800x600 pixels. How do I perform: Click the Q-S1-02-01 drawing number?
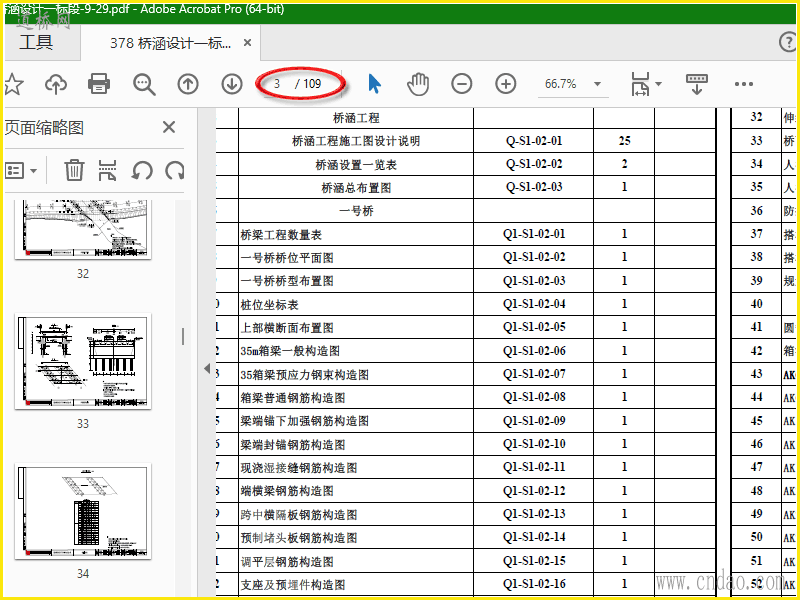tap(534, 140)
